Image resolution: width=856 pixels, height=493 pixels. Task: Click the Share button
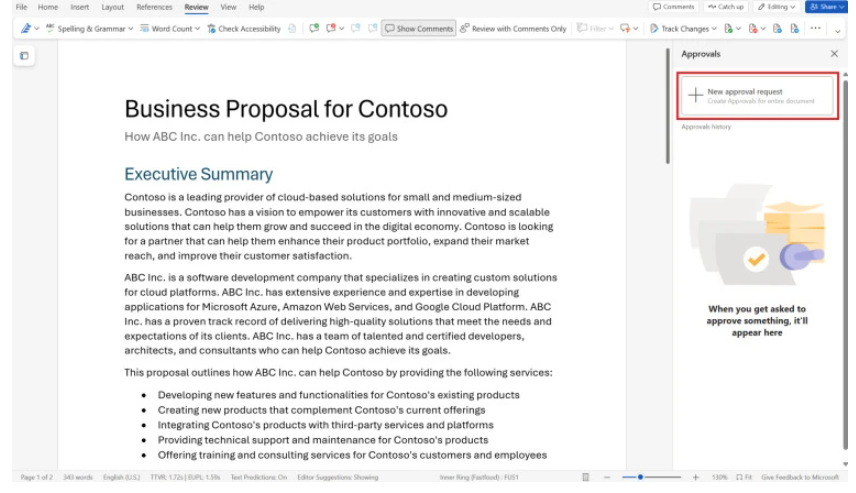tap(826, 7)
